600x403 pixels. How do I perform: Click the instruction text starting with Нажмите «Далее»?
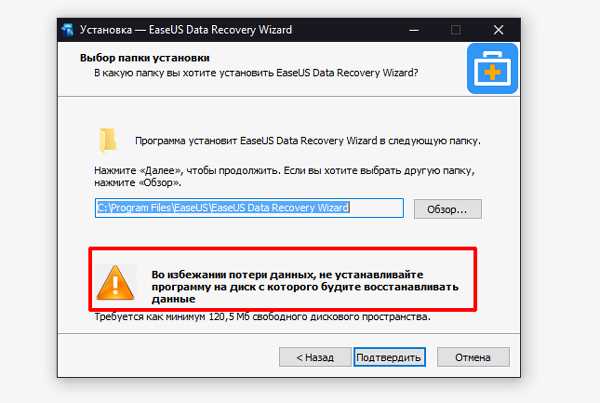[284, 176]
